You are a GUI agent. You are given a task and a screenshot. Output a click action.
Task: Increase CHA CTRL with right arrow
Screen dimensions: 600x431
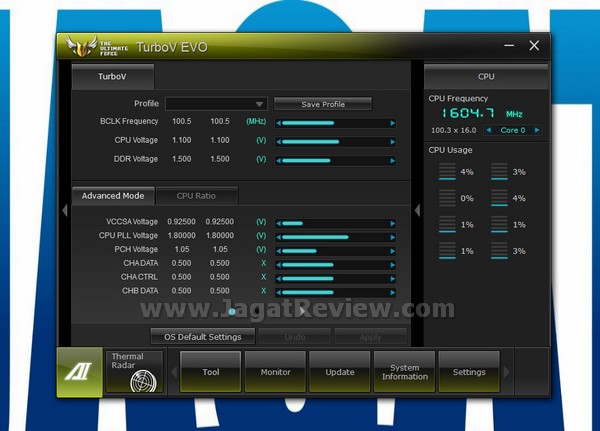[392, 279]
